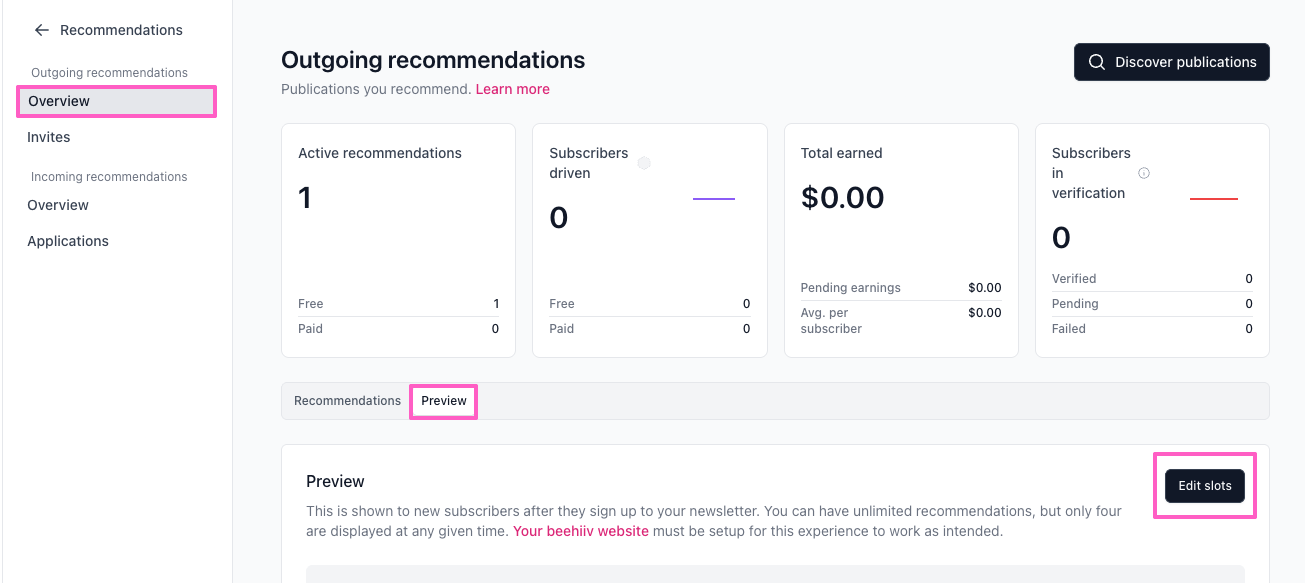Image resolution: width=1305 pixels, height=583 pixels.
Task: Click info icon next to Subscribers in verification
Action: click(1144, 173)
